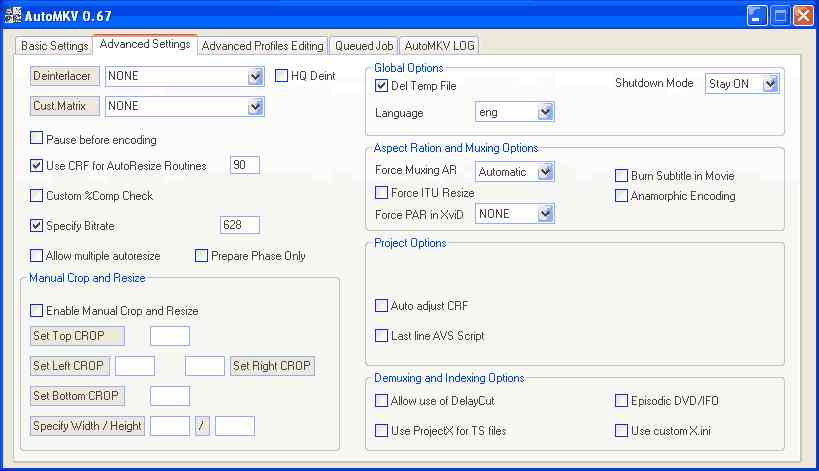
Task: Enable Anamorphic Encoding
Action: [x=622, y=196]
